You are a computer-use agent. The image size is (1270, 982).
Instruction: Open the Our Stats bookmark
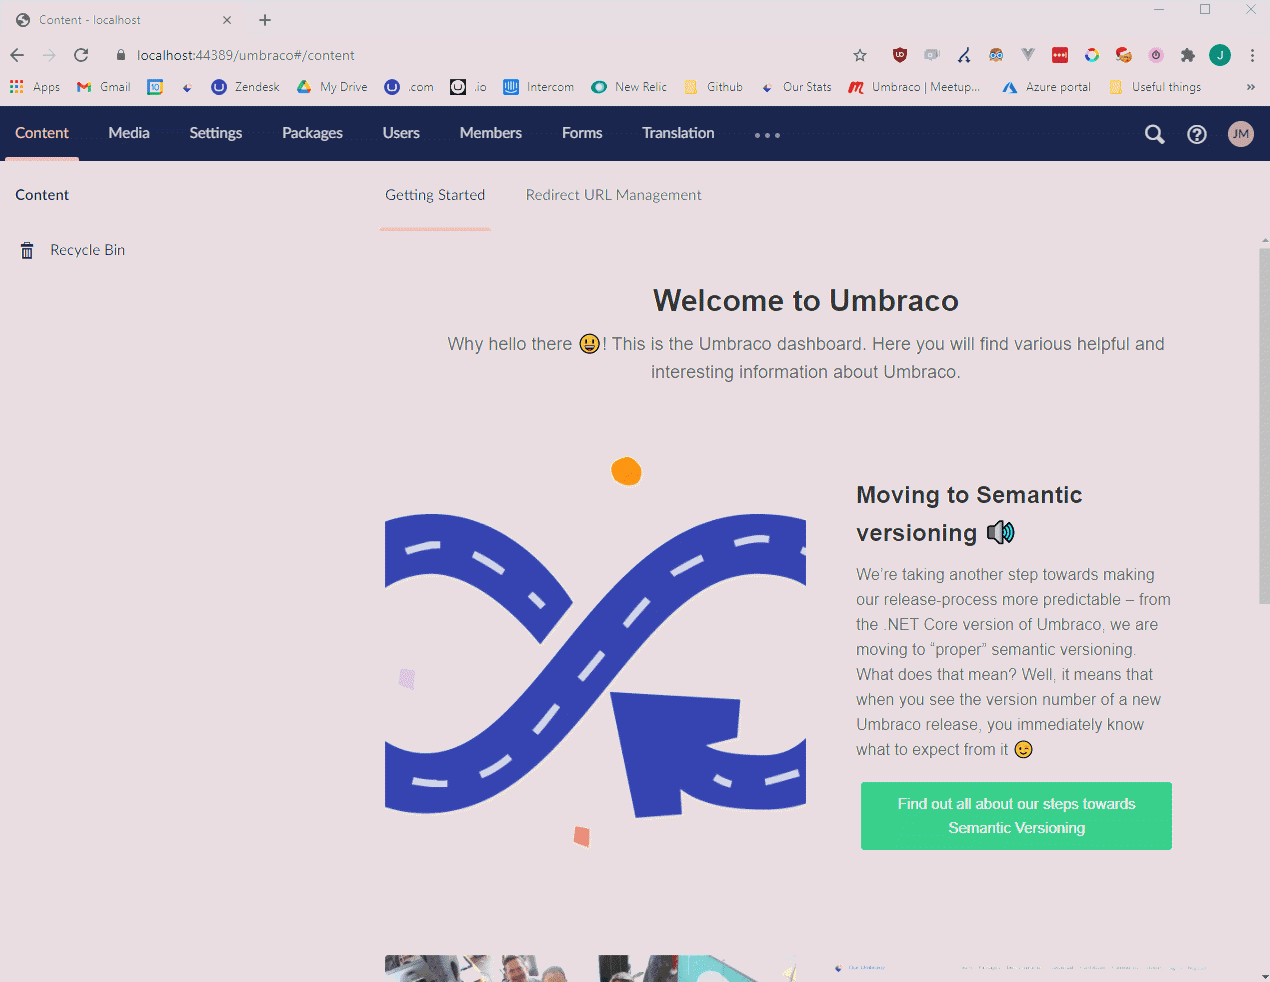pos(797,87)
